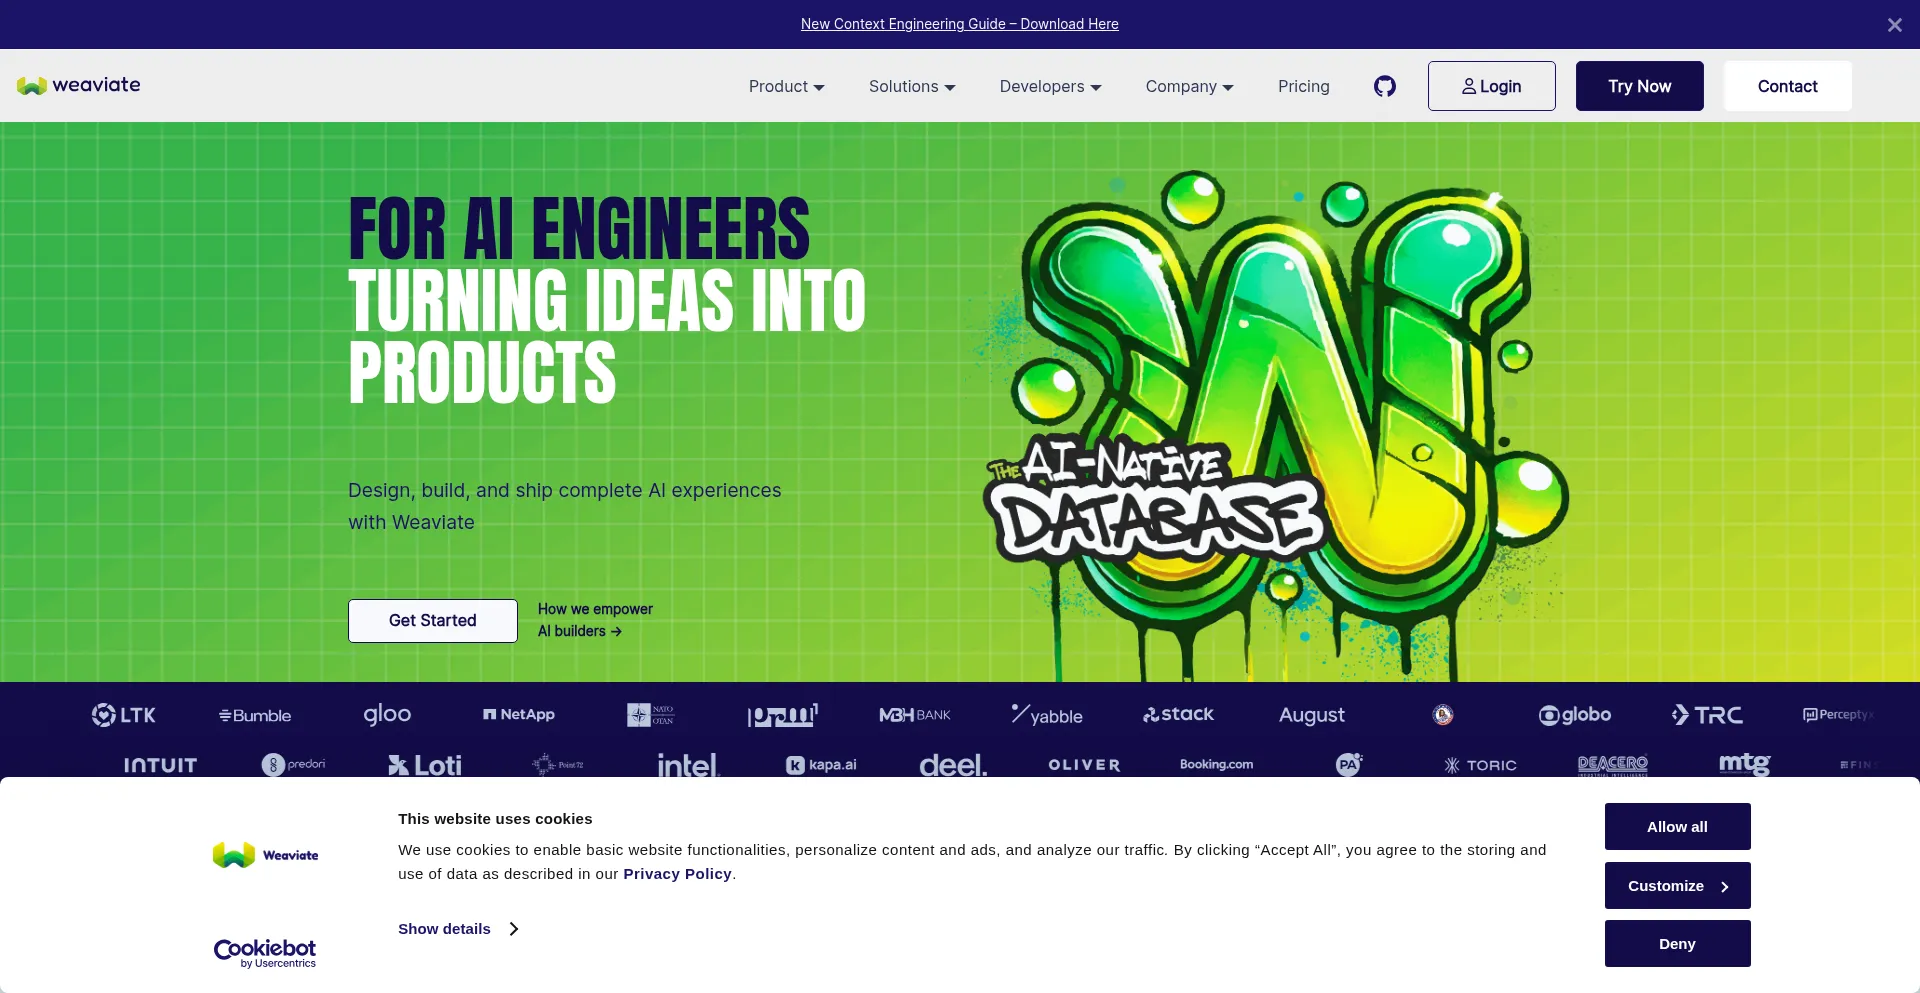The height and width of the screenshot is (993, 1920).
Task: Click the Weaviate logo in cookie banner
Action: pyautogui.click(x=265, y=855)
